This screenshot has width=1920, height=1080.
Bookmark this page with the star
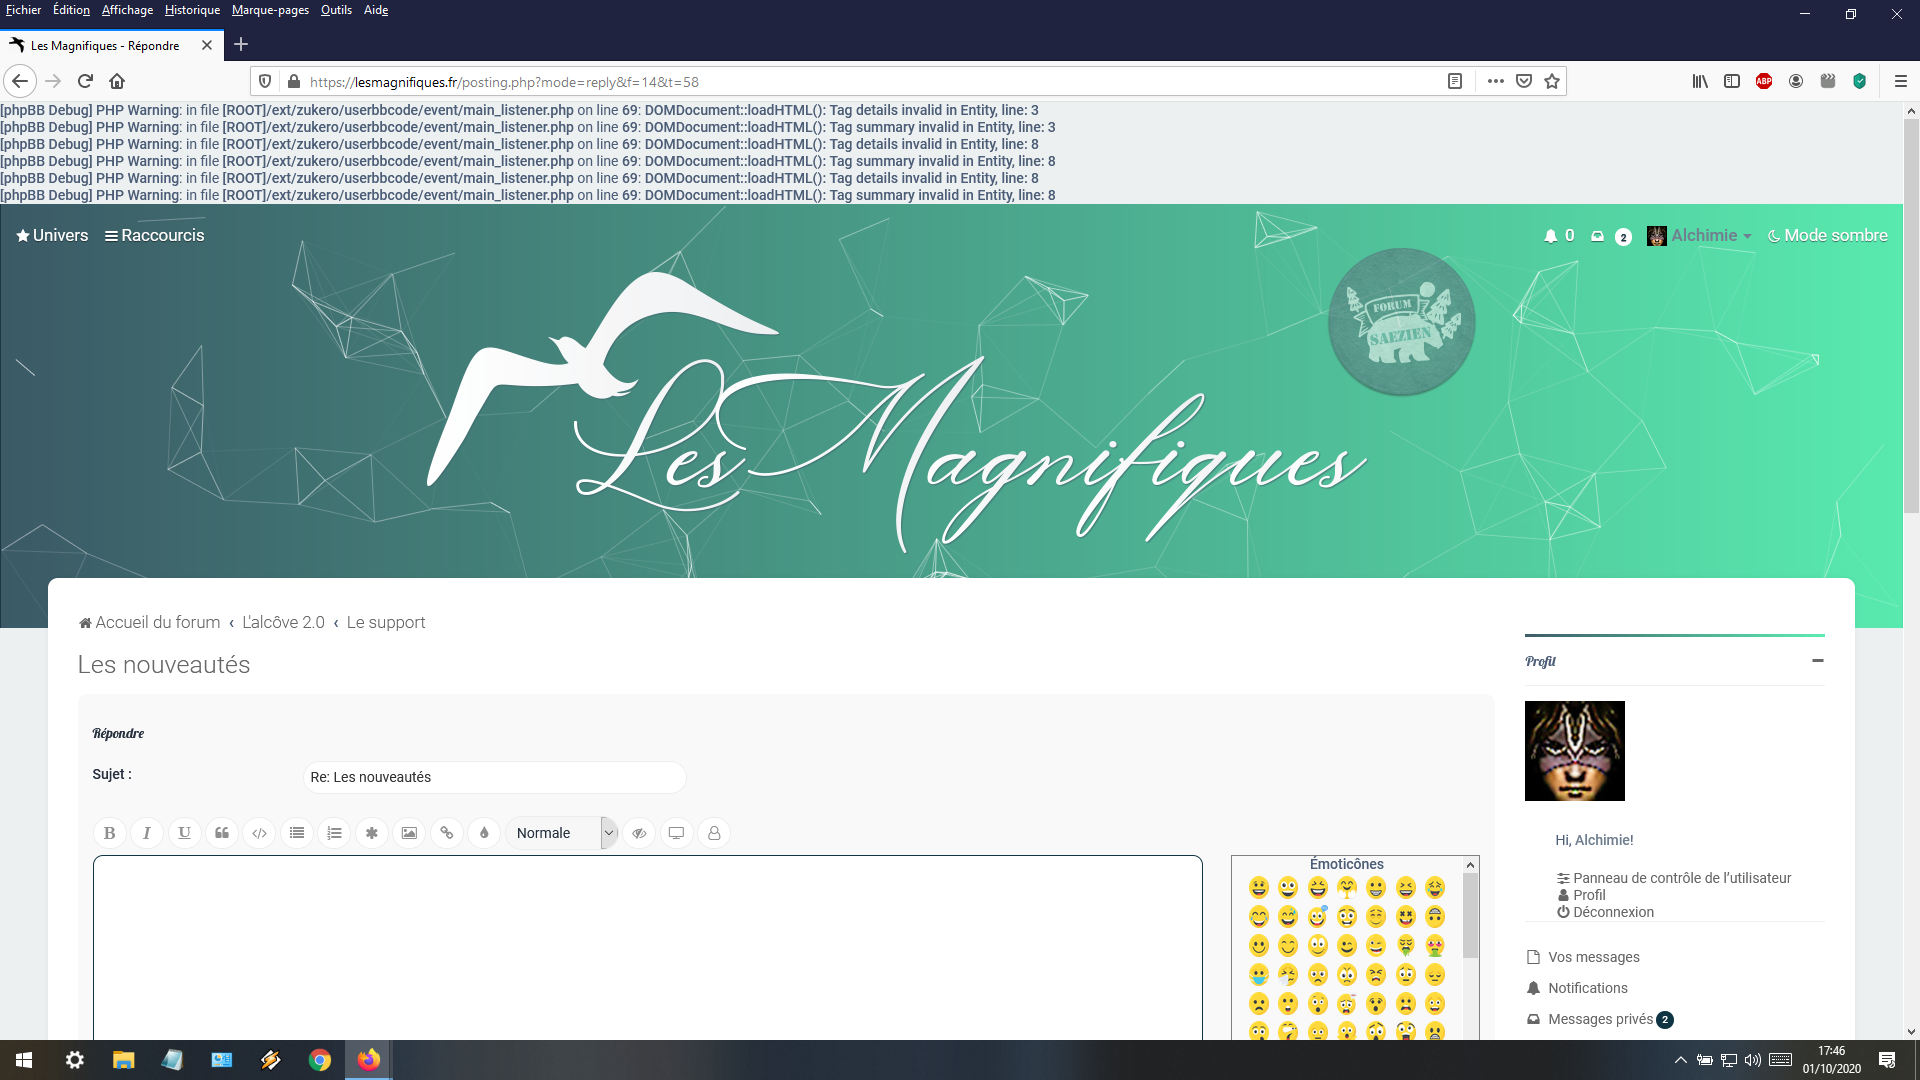(x=1552, y=81)
